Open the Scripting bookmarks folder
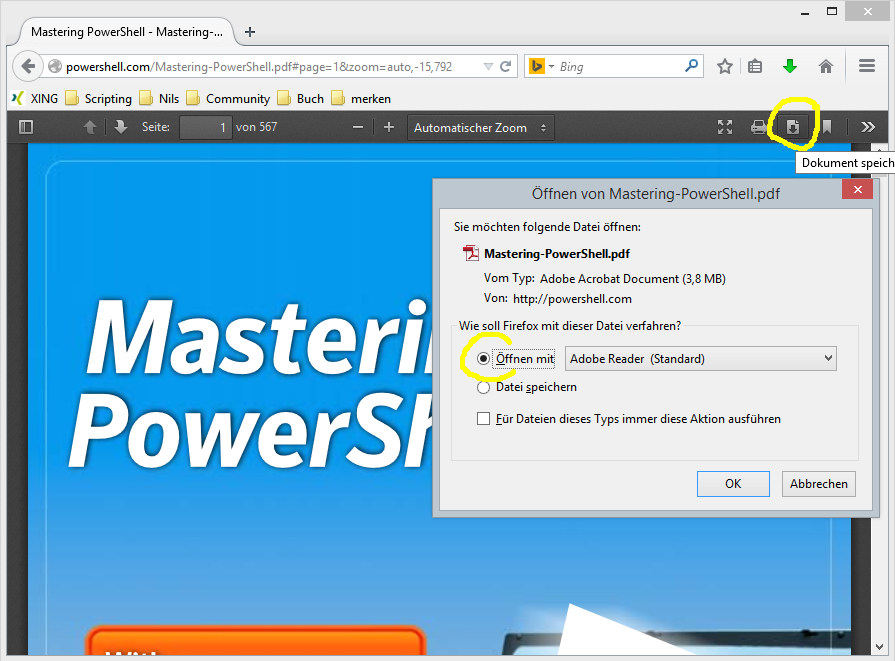 (x=98, y=99)
